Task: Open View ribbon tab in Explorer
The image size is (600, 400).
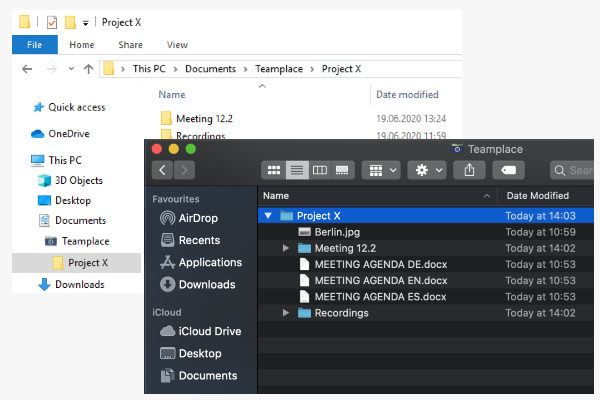Action: pos(177,45)
